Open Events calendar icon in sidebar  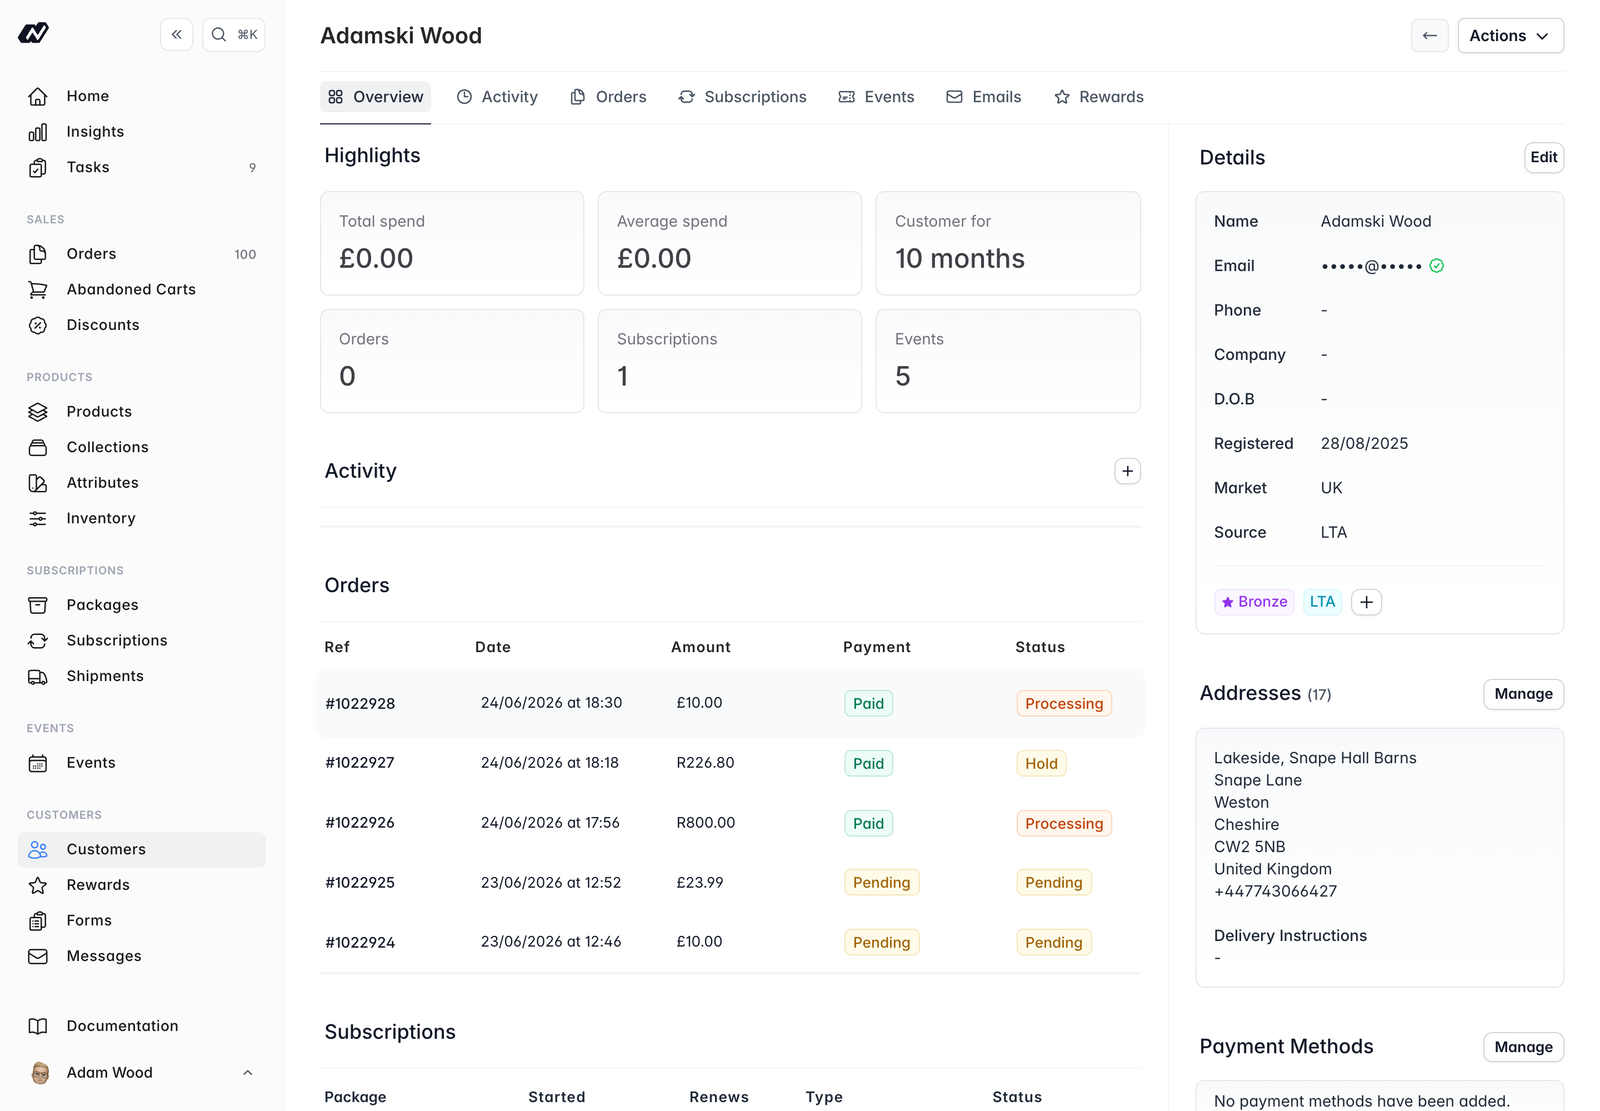[x=38, y=763]
